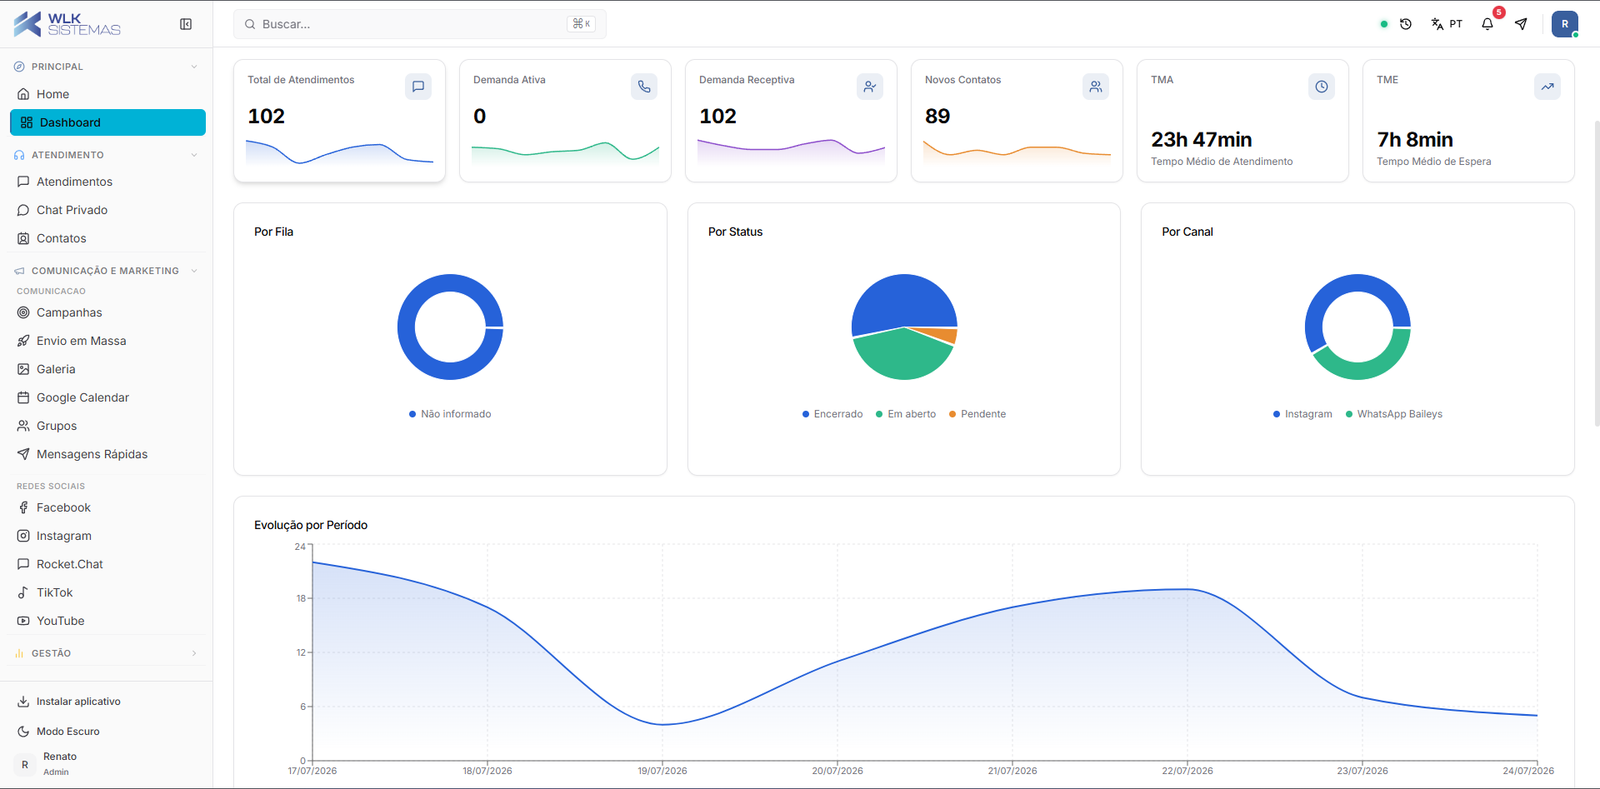1600x789 pixels.
Task: Open Instagram under Redes Sociais
Action: (108, 536)
